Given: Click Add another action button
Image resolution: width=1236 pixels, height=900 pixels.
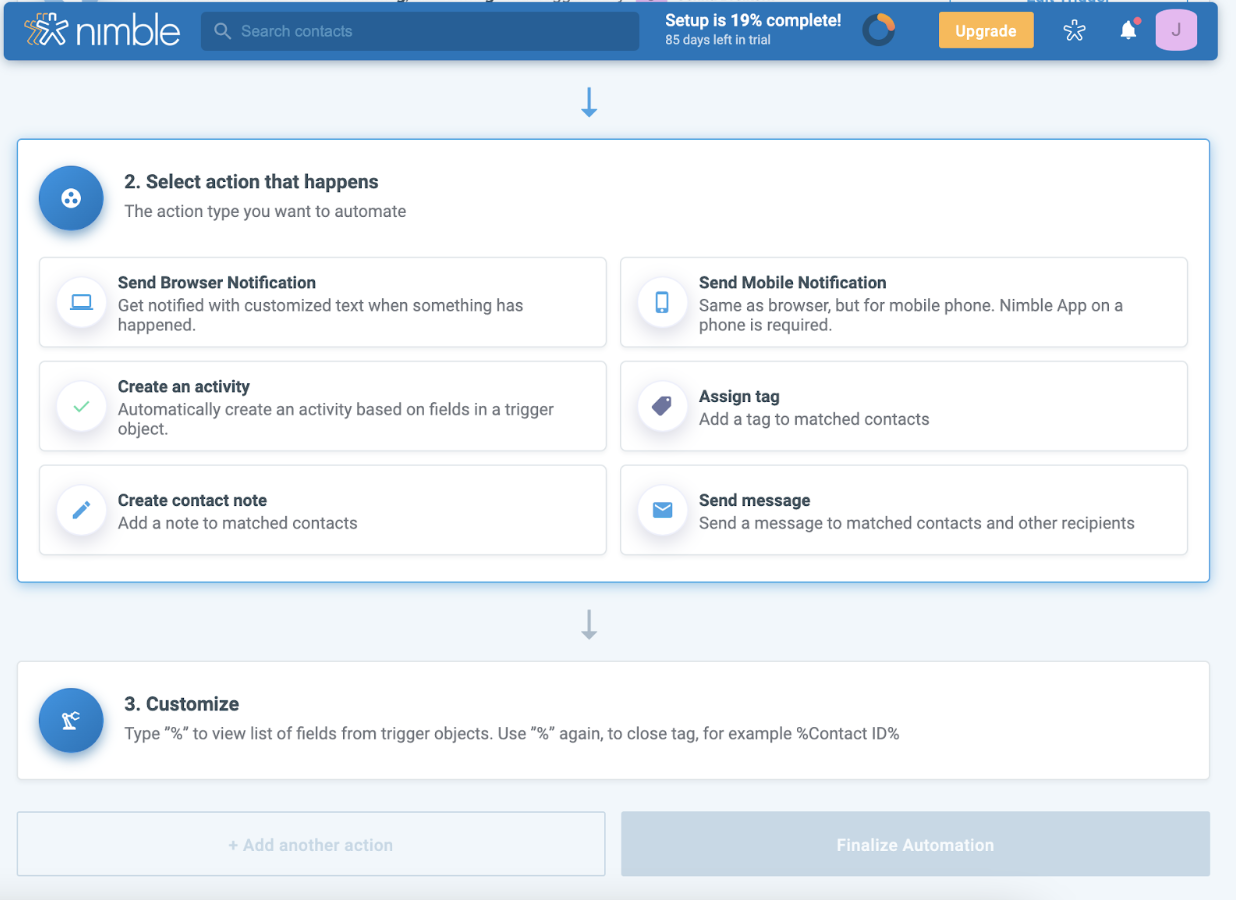Looking at the screenshot, I should pyautogui.click(x=311, y=845).
